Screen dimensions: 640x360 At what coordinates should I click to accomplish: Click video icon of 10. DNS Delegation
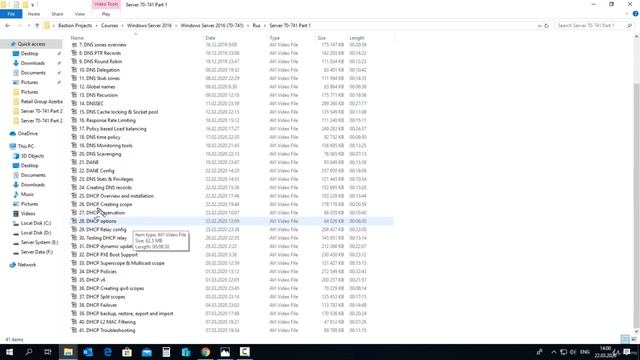74,70
